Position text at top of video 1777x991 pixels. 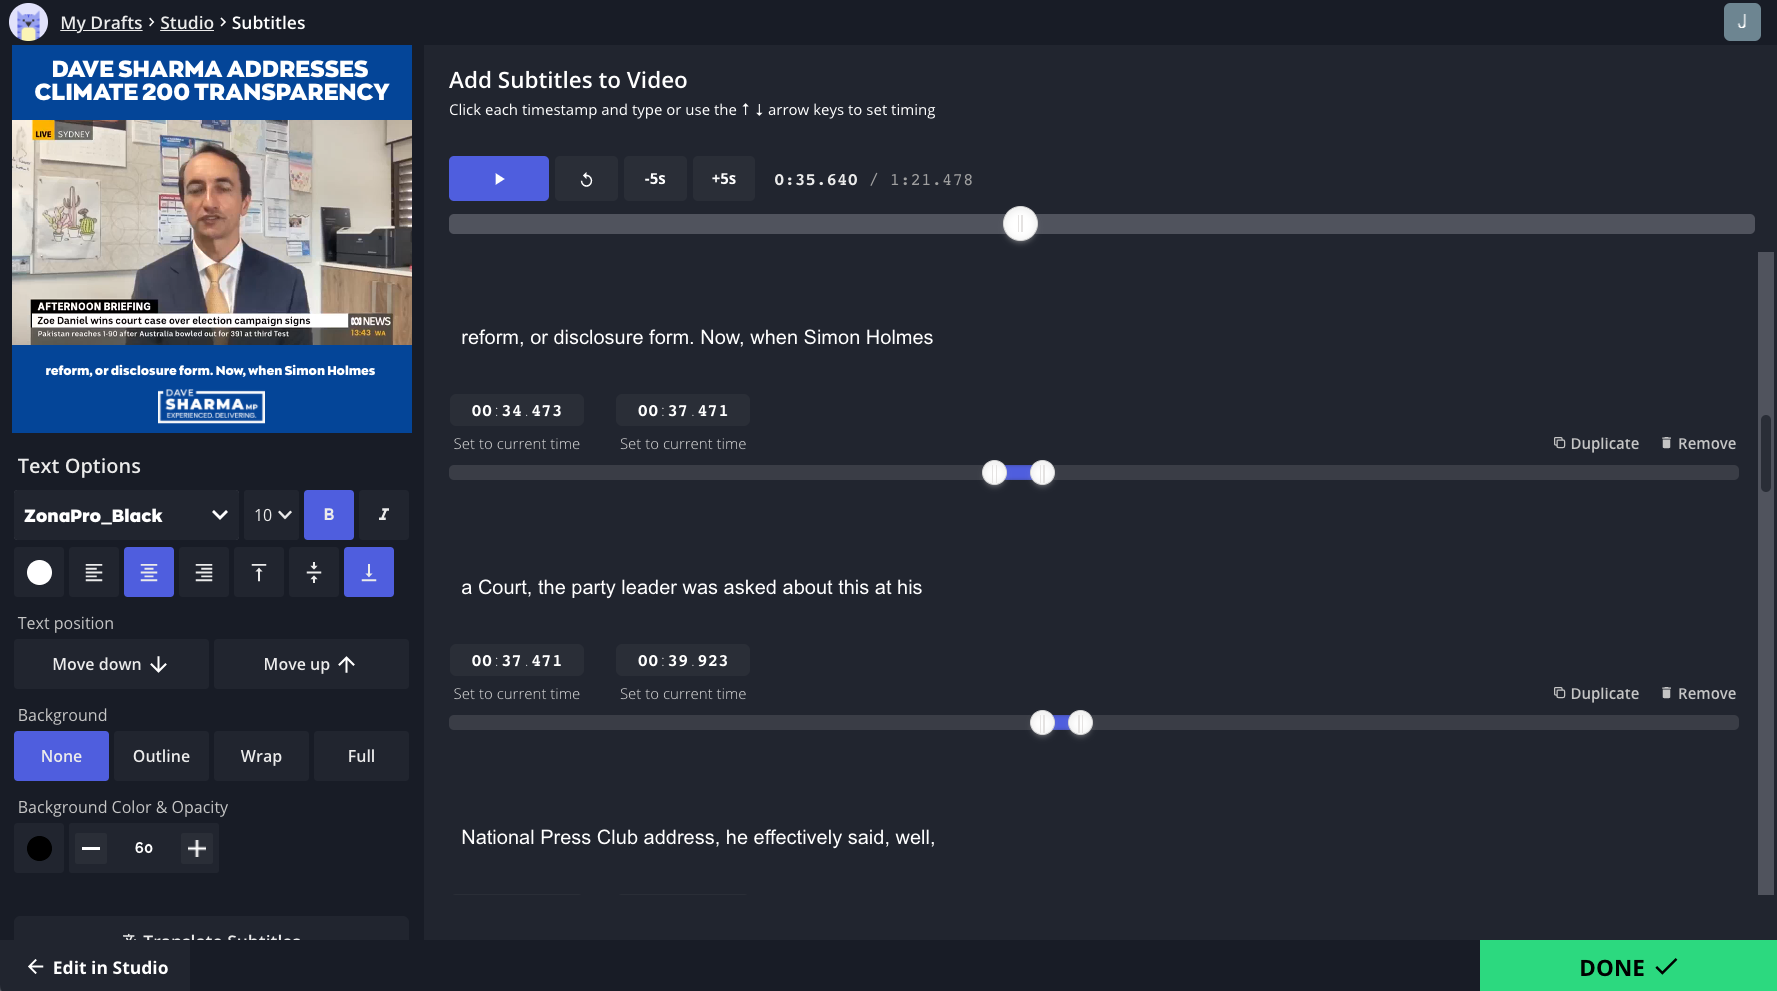click(259, 572)
